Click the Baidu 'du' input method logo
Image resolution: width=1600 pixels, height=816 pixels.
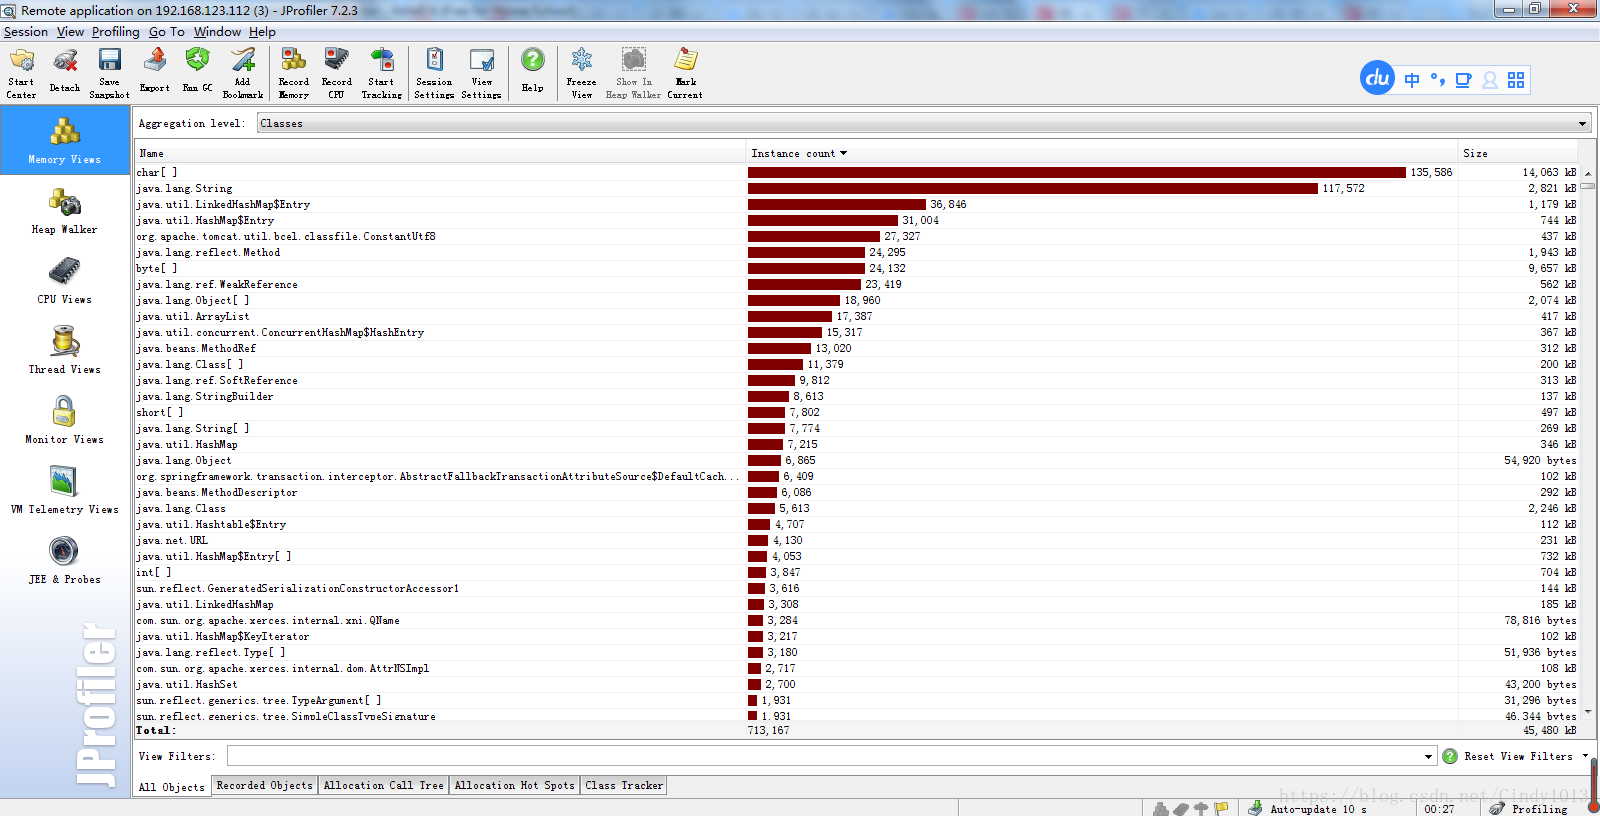click(x=1378, y=78)
